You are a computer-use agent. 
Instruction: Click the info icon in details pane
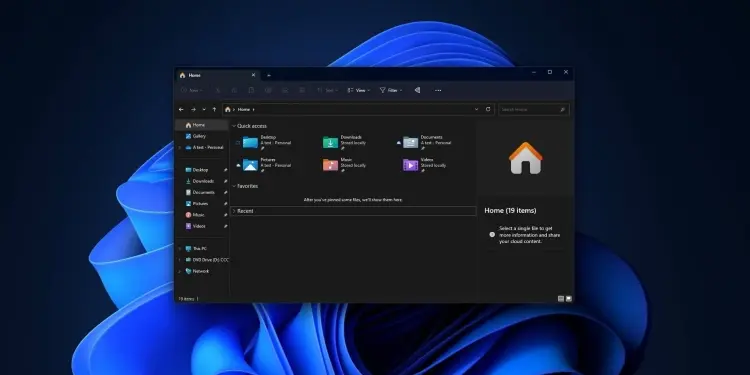[x=492, y=234]
